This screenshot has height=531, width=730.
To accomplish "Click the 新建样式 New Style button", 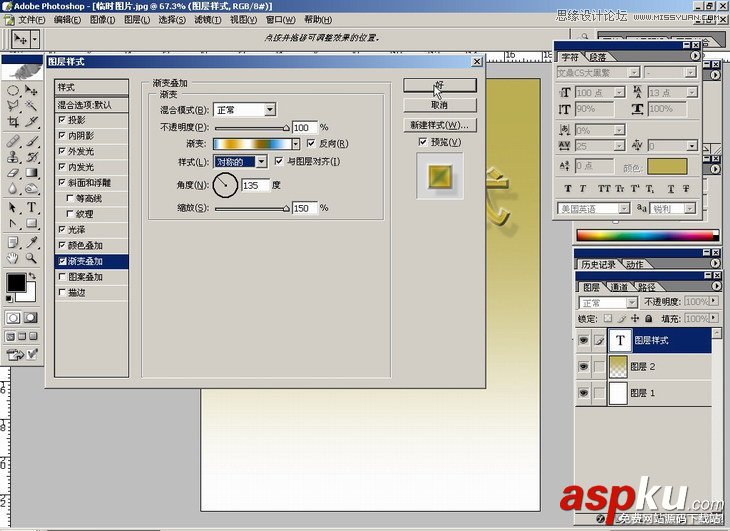I will tap(440, 125).
